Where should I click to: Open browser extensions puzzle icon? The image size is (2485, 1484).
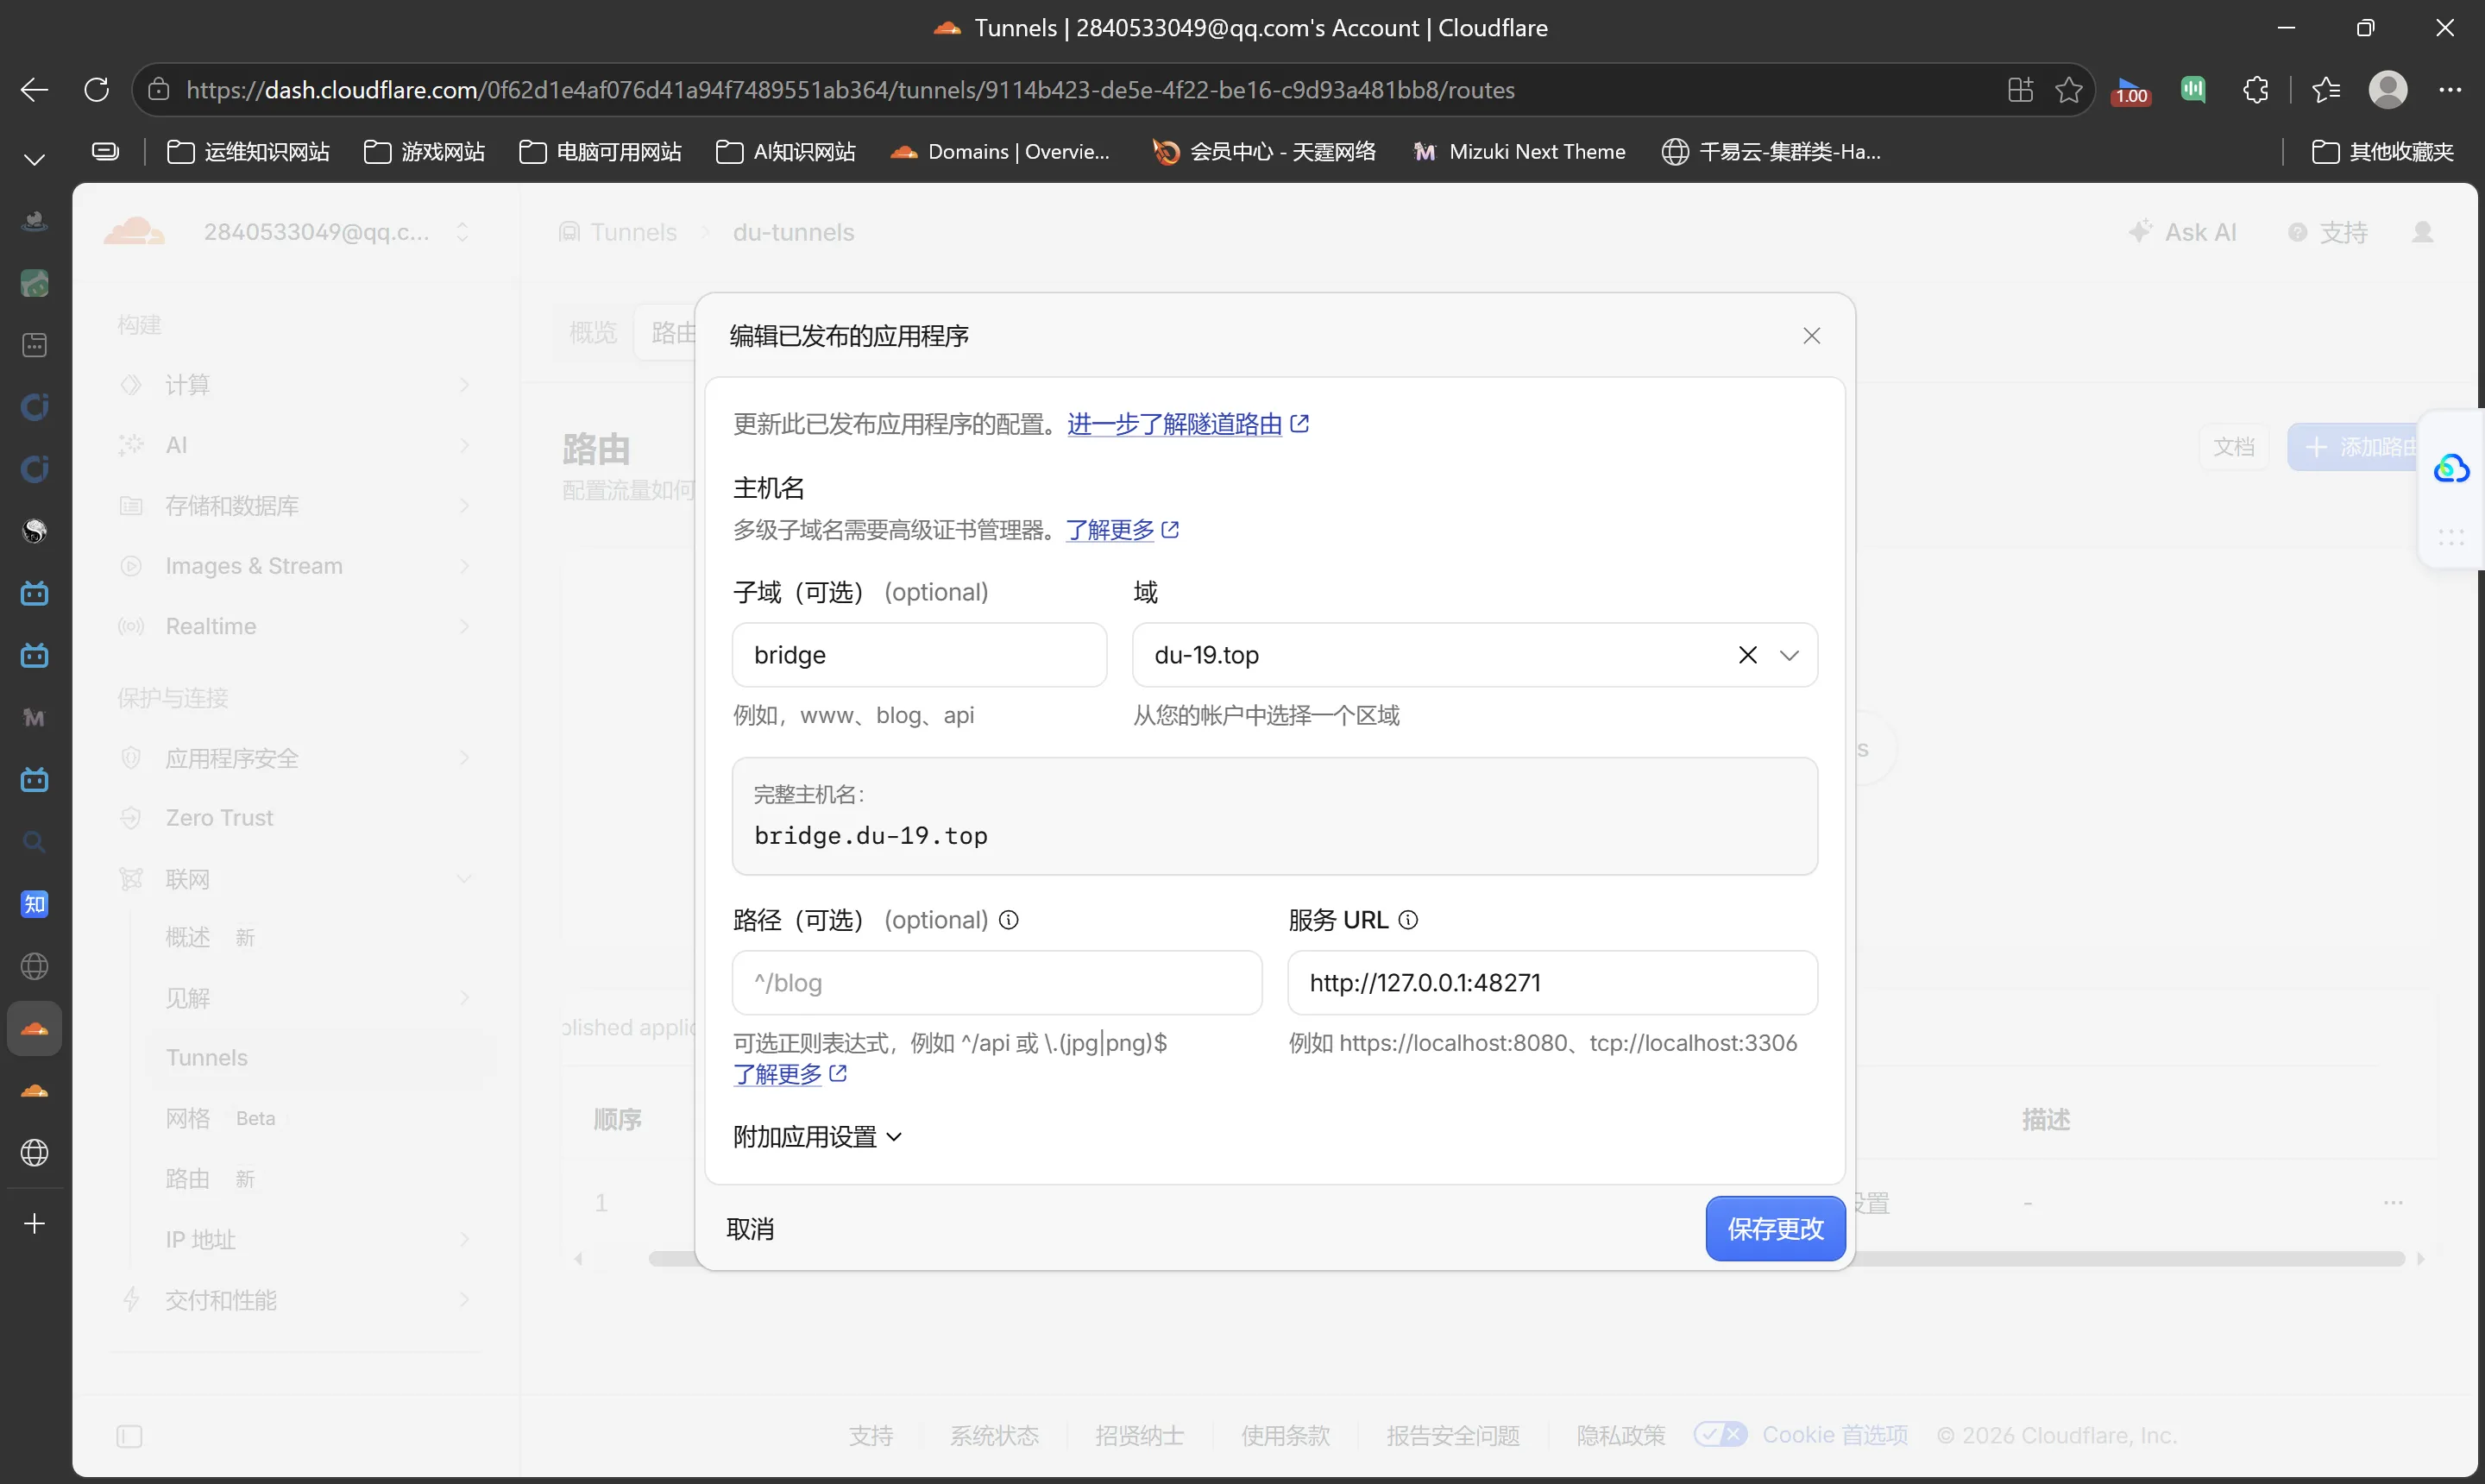click(2255, 90)
